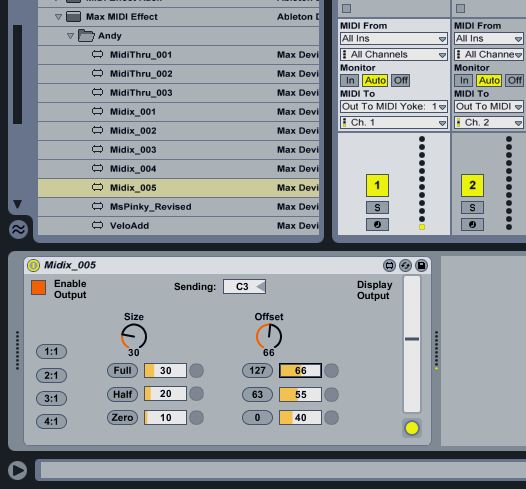Click the Max device icon beside VeloAdd
This screenshot has width=526, height=489.
point(97,225)
